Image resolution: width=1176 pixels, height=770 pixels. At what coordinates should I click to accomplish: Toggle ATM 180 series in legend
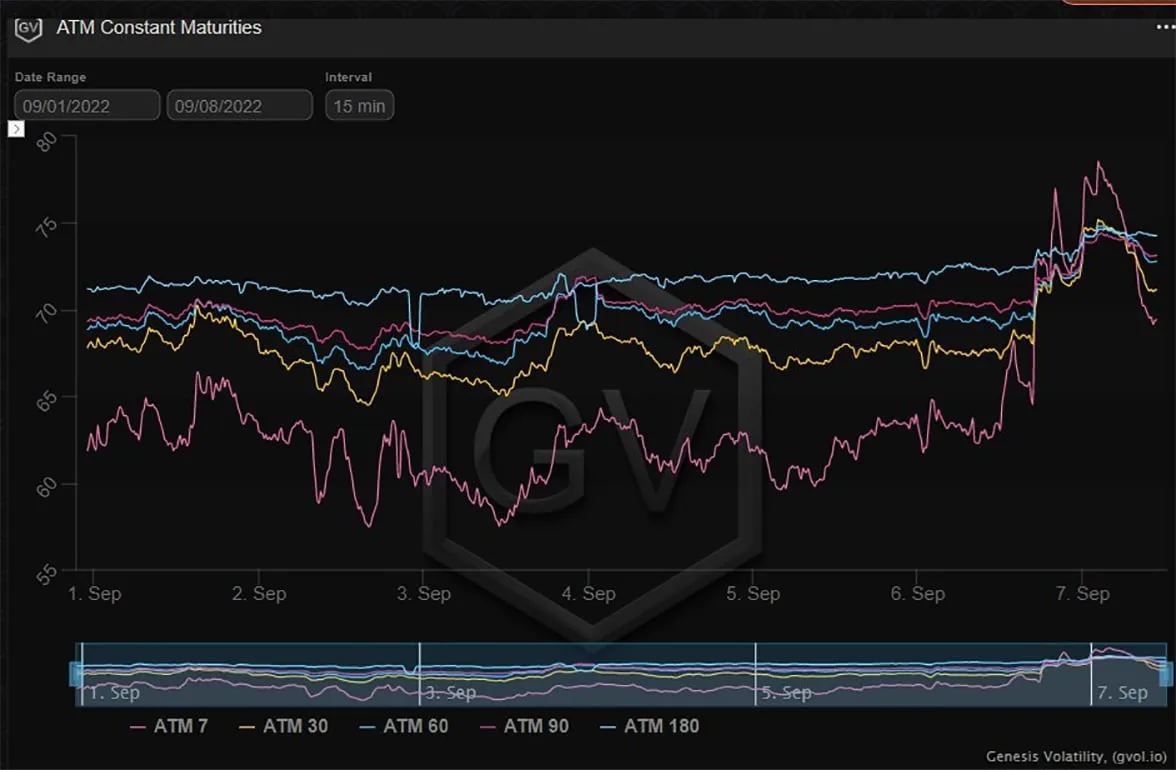click(x=650, y=726)
